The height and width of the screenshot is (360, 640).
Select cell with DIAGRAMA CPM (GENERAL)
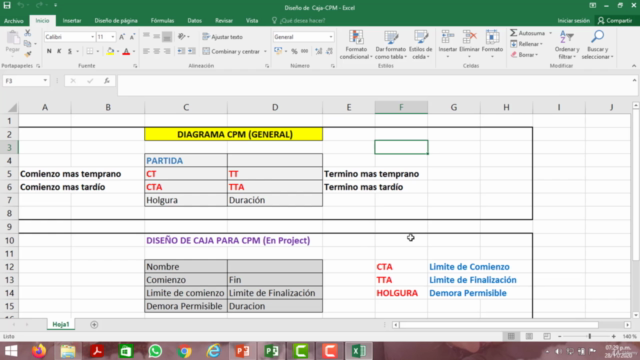[233, 134]
